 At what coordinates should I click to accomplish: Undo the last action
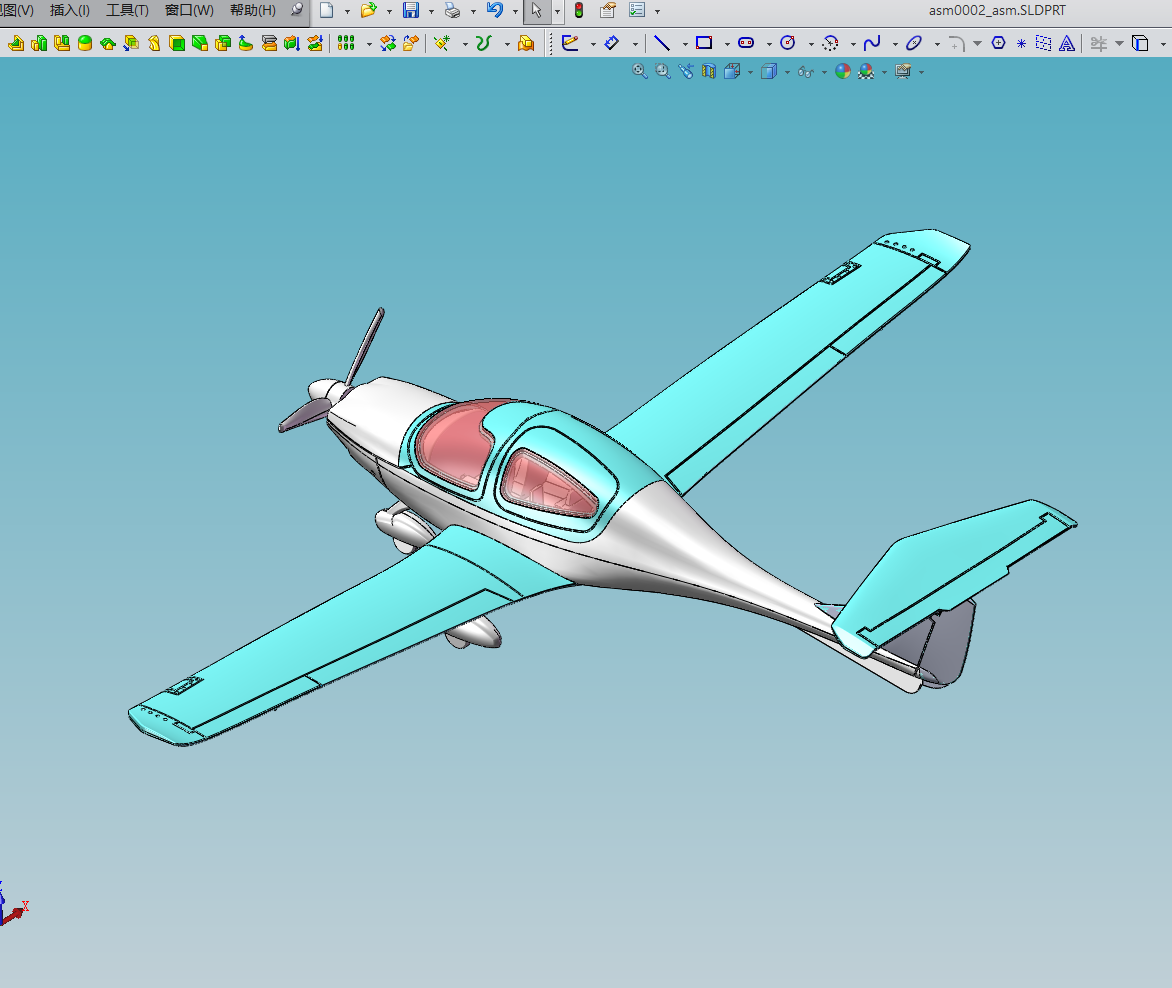click(495, 10)
